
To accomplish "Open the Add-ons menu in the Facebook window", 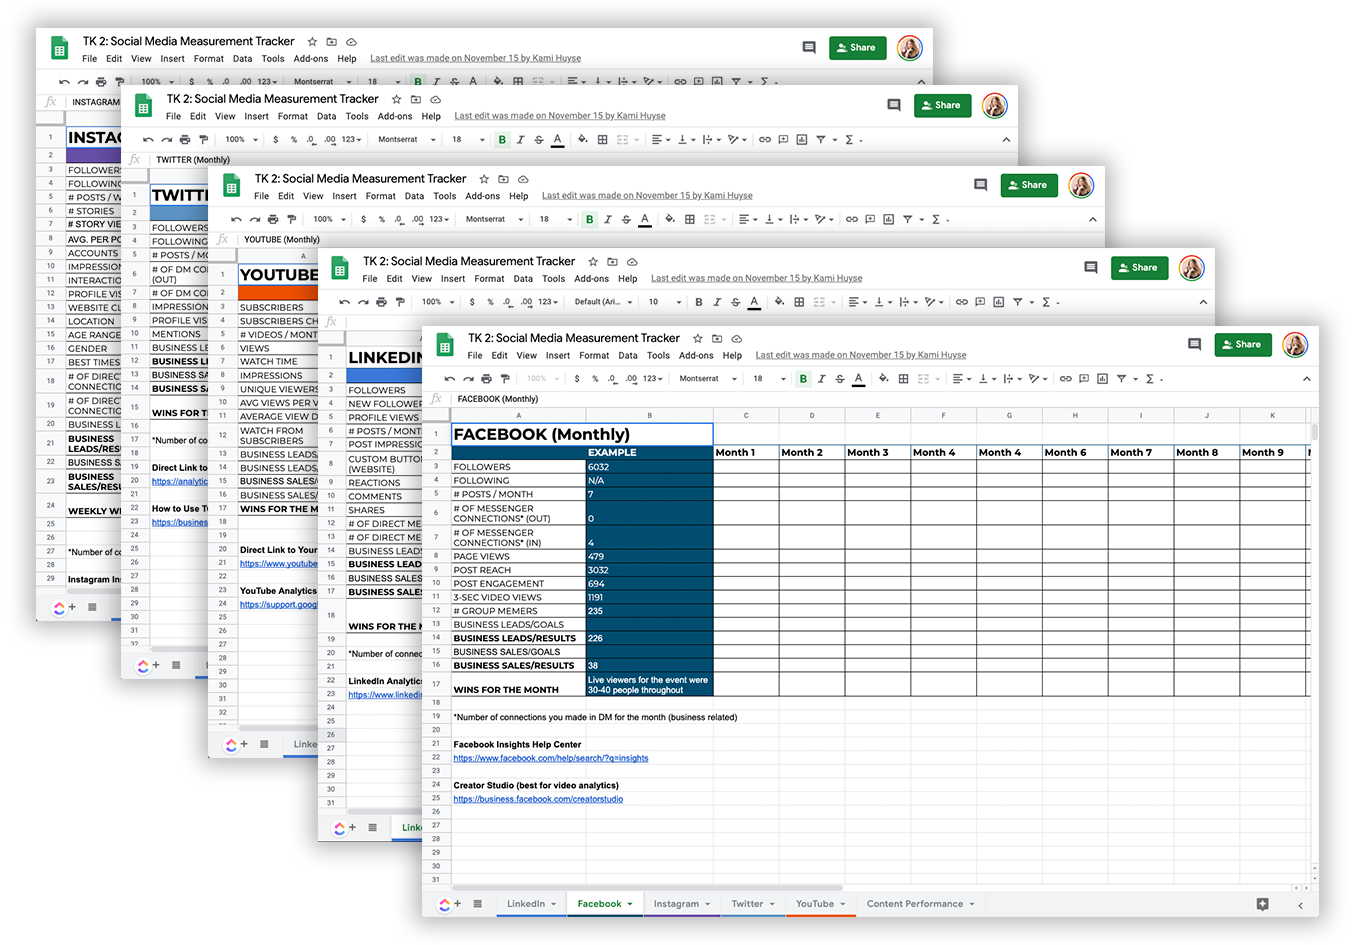I will click(x=696, y=355).
